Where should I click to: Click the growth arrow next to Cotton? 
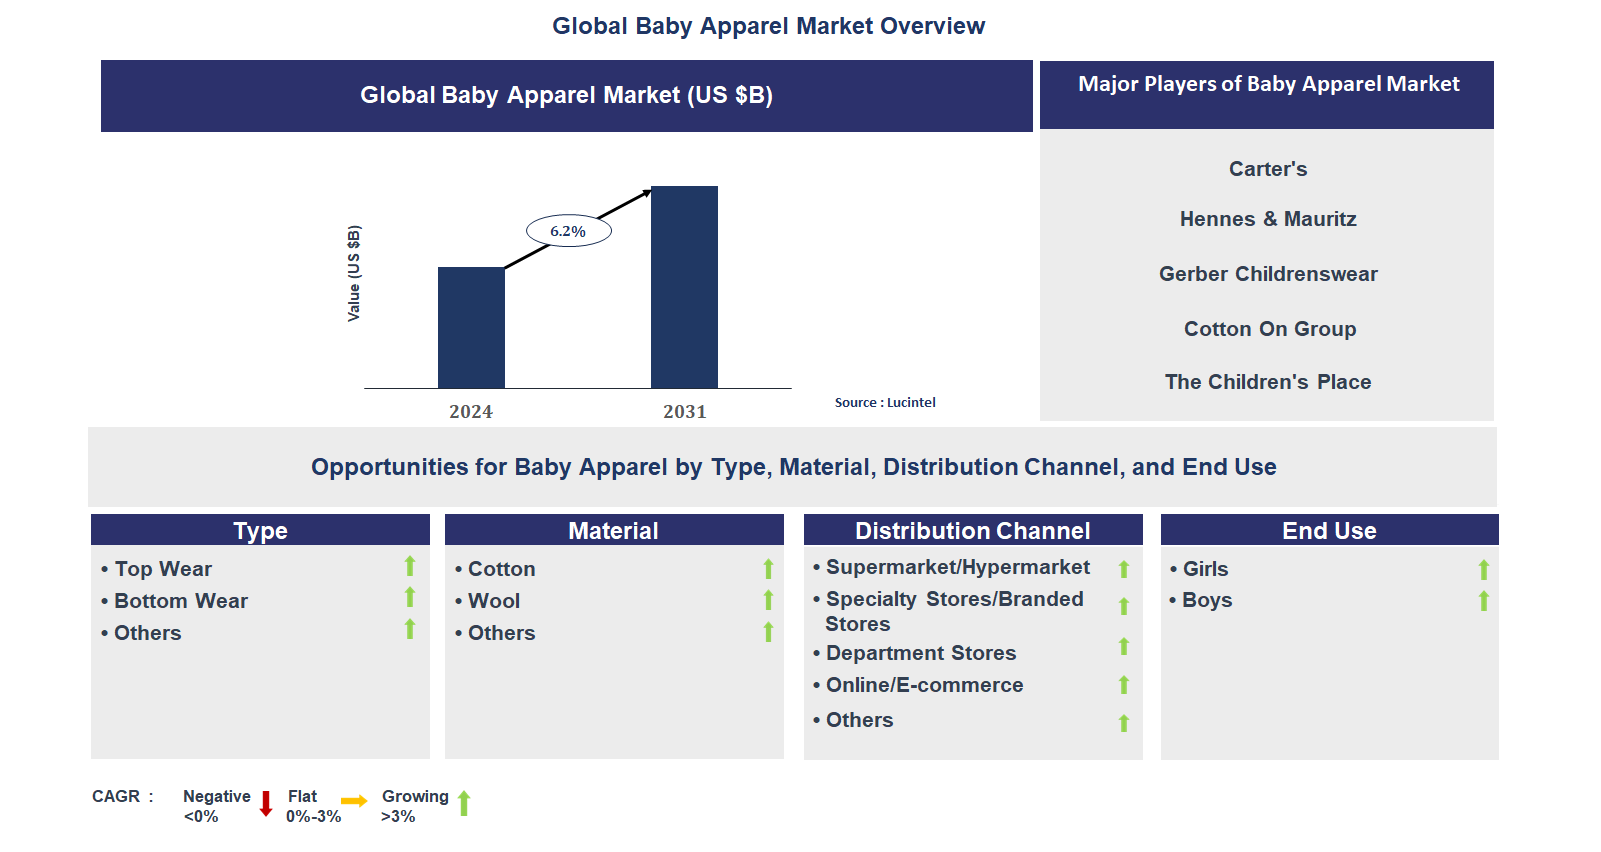click(x=768, y=569)
